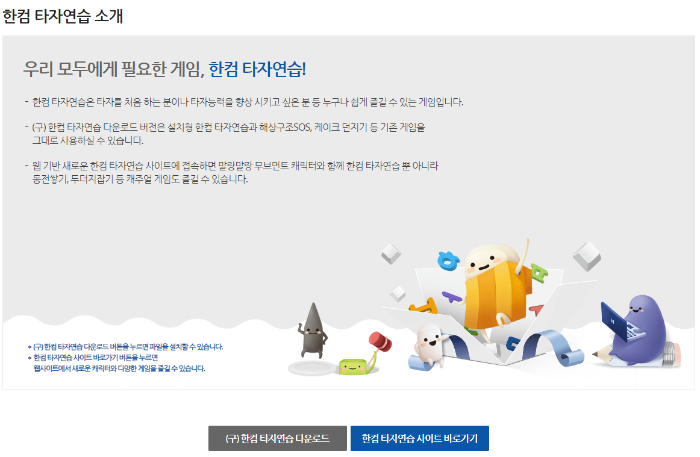The image size is (700, 457).
Task: Click the paragraph mentioning 해상구조SOS, 케이크 던지기
Action: (x=229, y=134)
